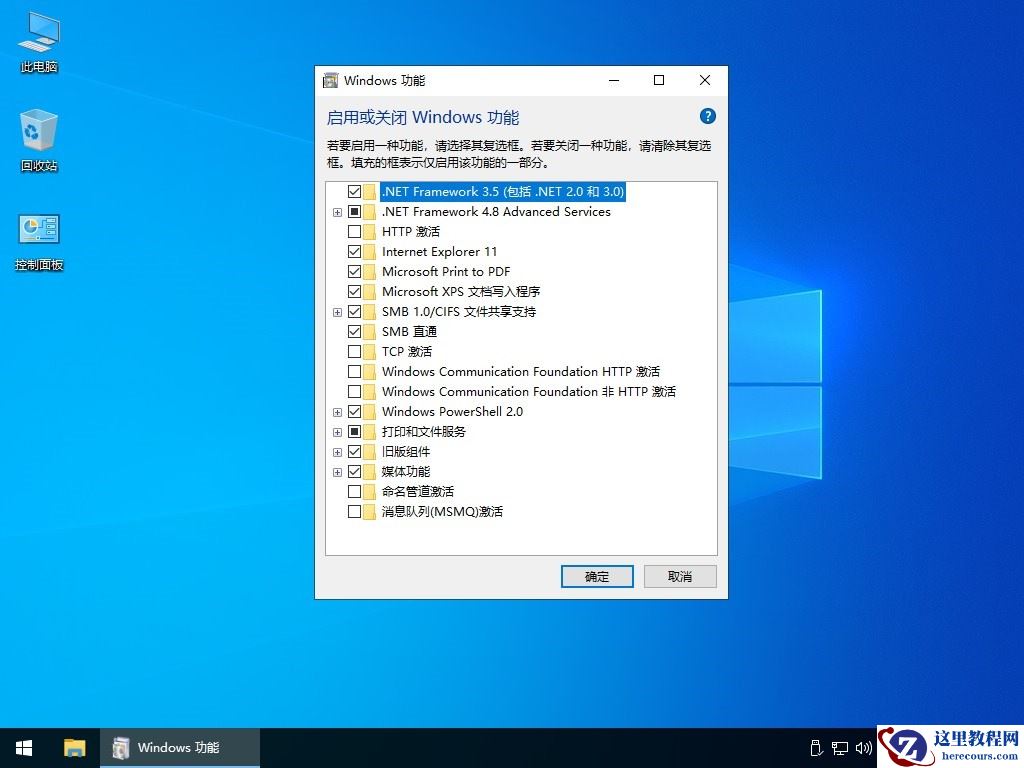
Task: Expand the 媒体功能 tree node
Action: click(x=337, y=471)
